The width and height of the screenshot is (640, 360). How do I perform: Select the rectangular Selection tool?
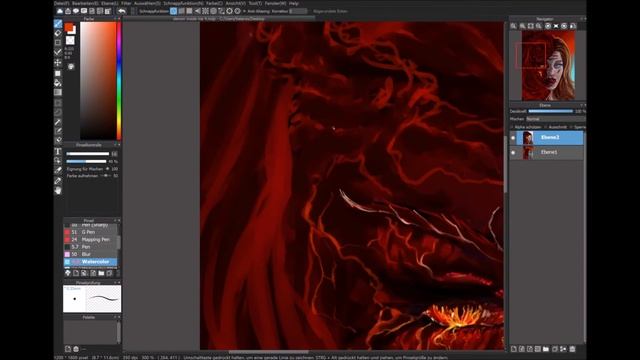click(58, 102)
